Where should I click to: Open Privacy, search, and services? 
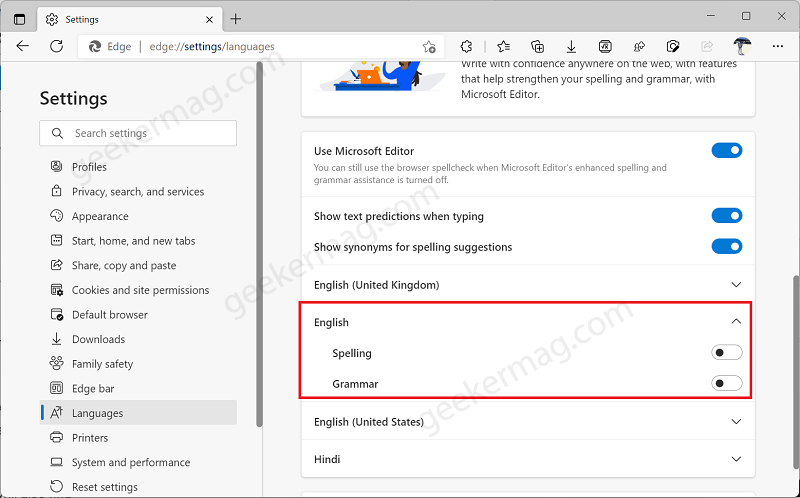pyautogui.click(x=139, y=192)
